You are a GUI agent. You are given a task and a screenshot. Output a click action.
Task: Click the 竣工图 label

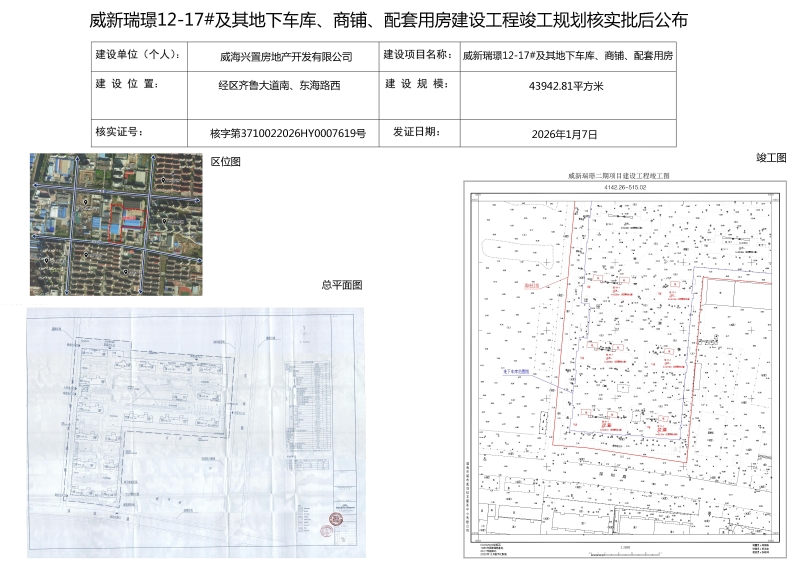[x=771, y=158]
